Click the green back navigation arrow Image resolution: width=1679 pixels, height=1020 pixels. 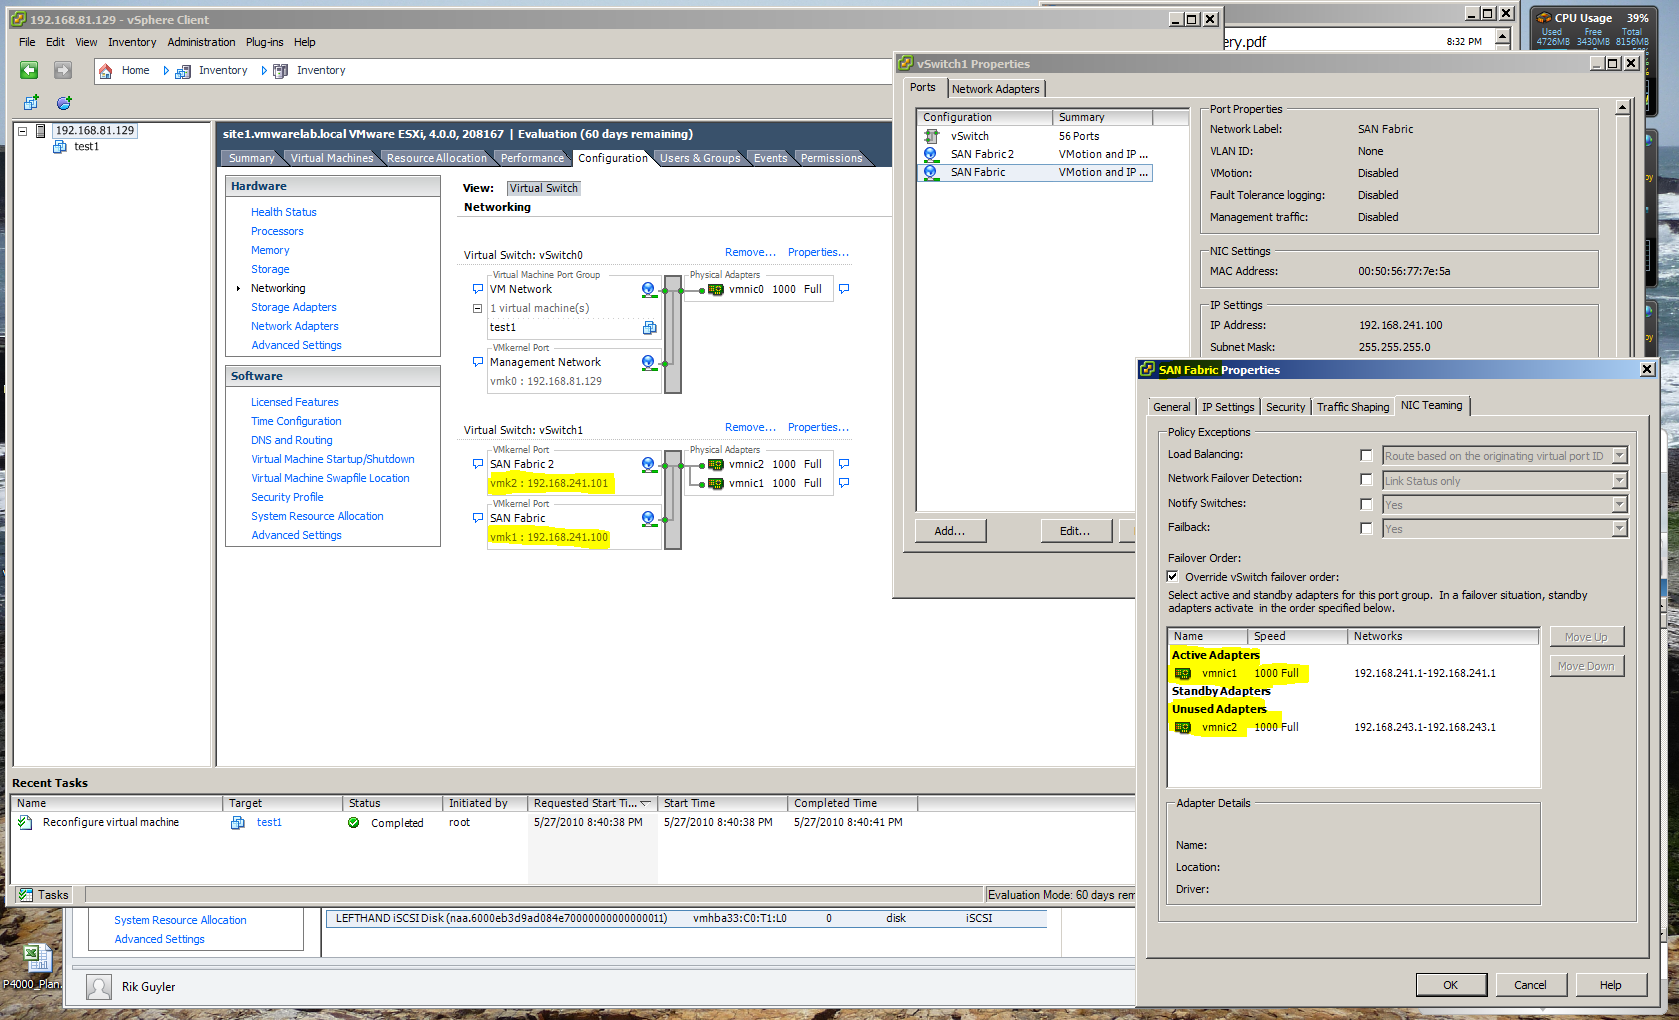coord(29,70)
